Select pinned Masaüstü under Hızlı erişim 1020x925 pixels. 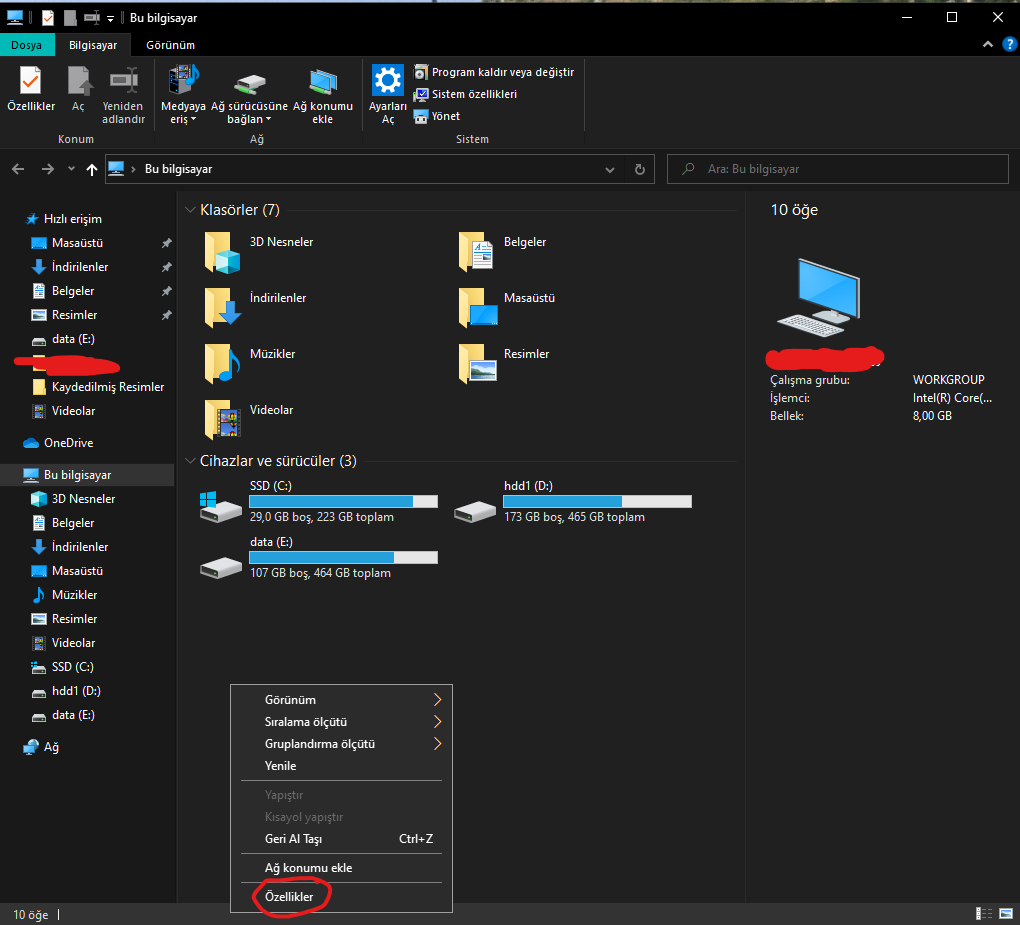pos(67,243)
